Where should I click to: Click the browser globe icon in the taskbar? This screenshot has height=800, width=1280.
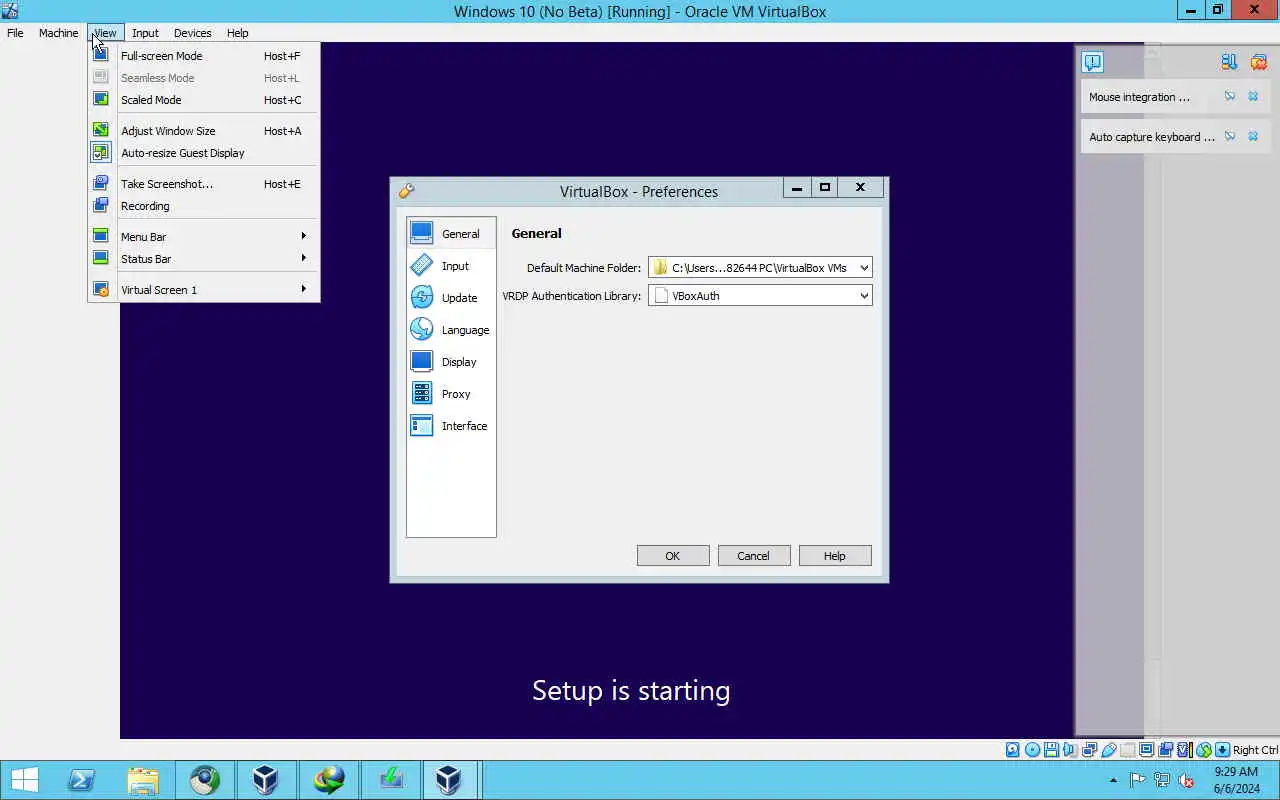[x=205, y=780]
